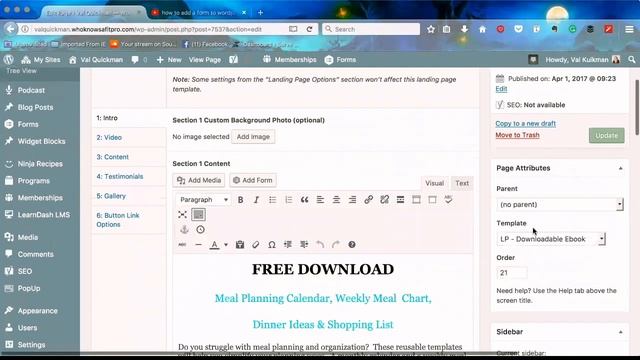640x360 pixels.
Task: Open the Paragraph format dropdown
Action: (203, 200)
